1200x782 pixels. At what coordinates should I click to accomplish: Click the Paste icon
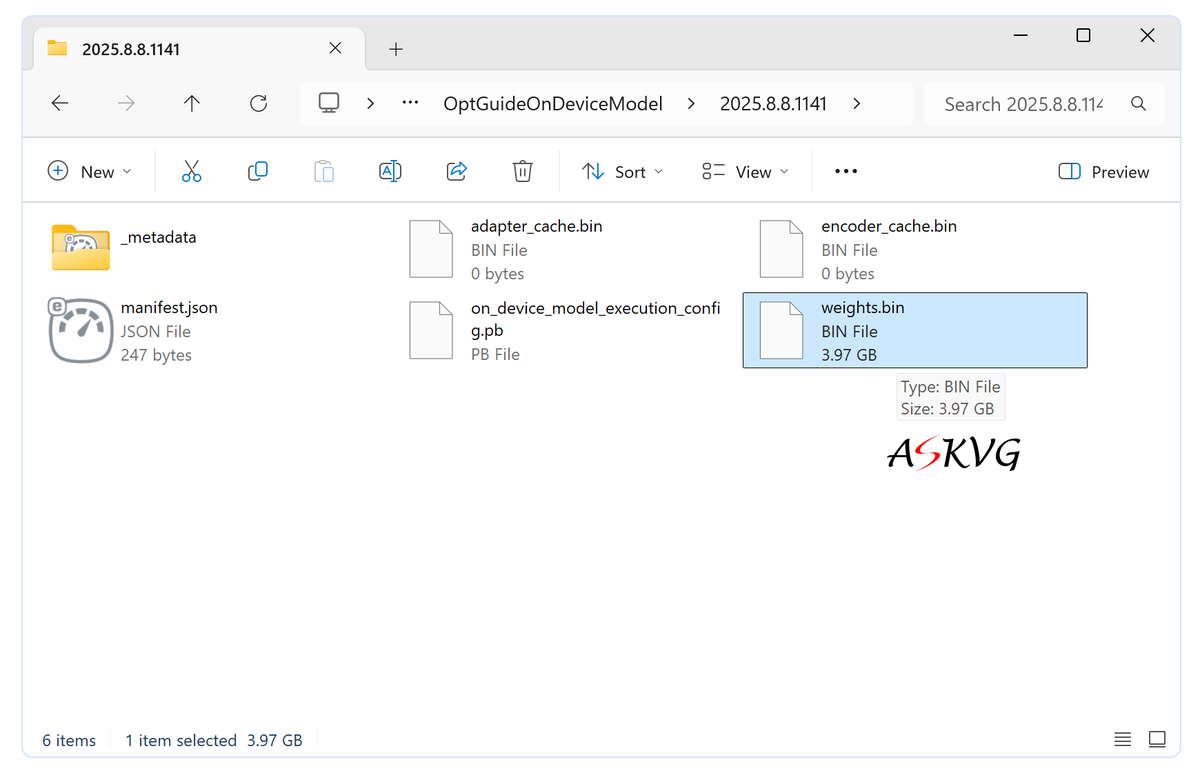point(323,171)
